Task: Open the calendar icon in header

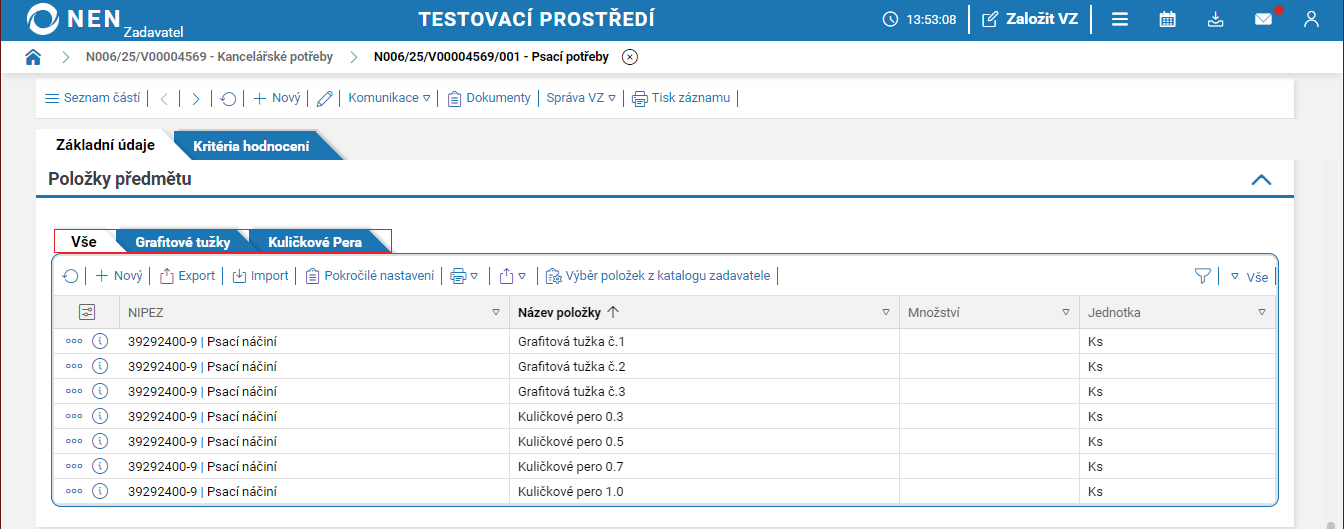Action: tap(1167, 19)
